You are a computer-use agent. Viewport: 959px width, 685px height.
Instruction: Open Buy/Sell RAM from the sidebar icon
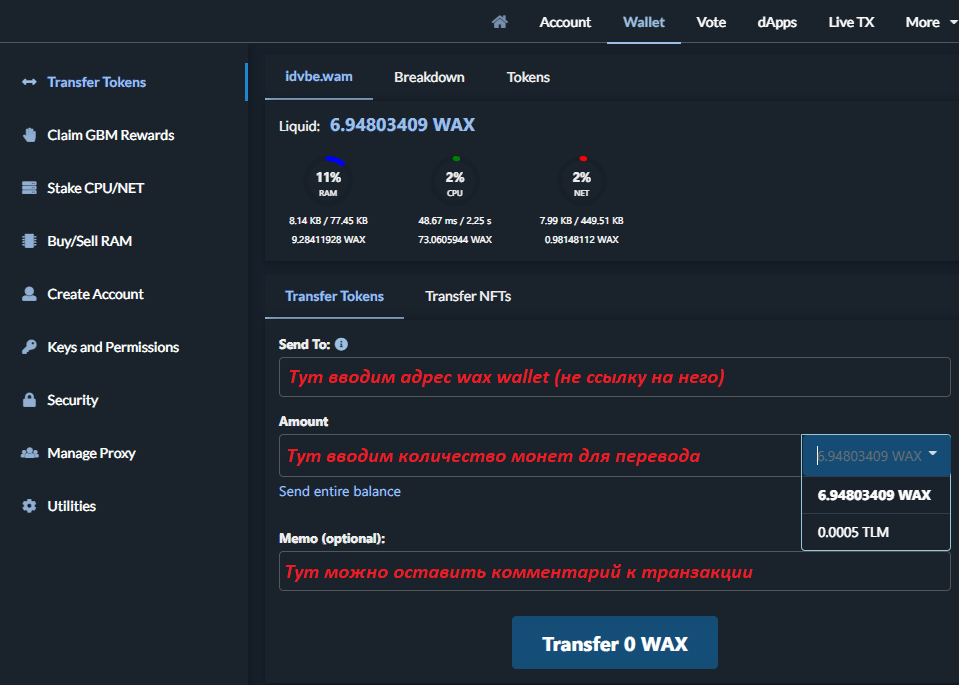30,240
